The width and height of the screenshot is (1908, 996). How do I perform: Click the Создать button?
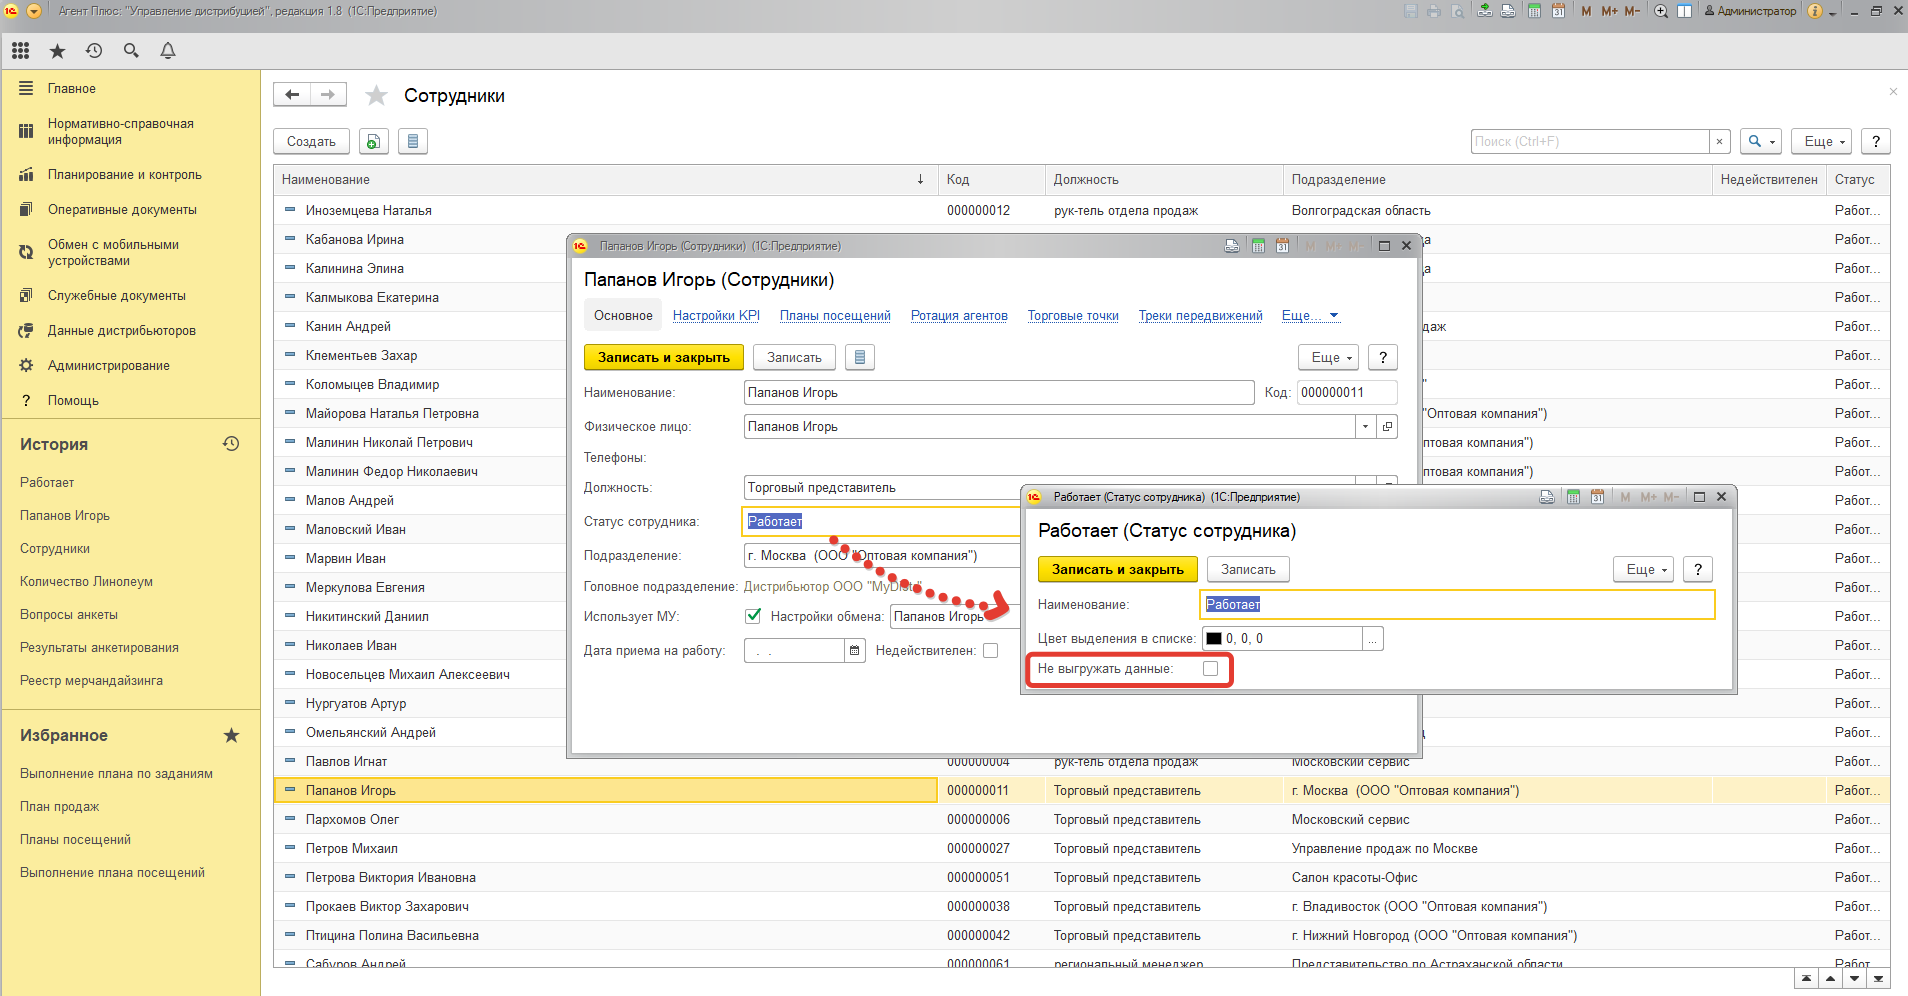pos(311,141)
